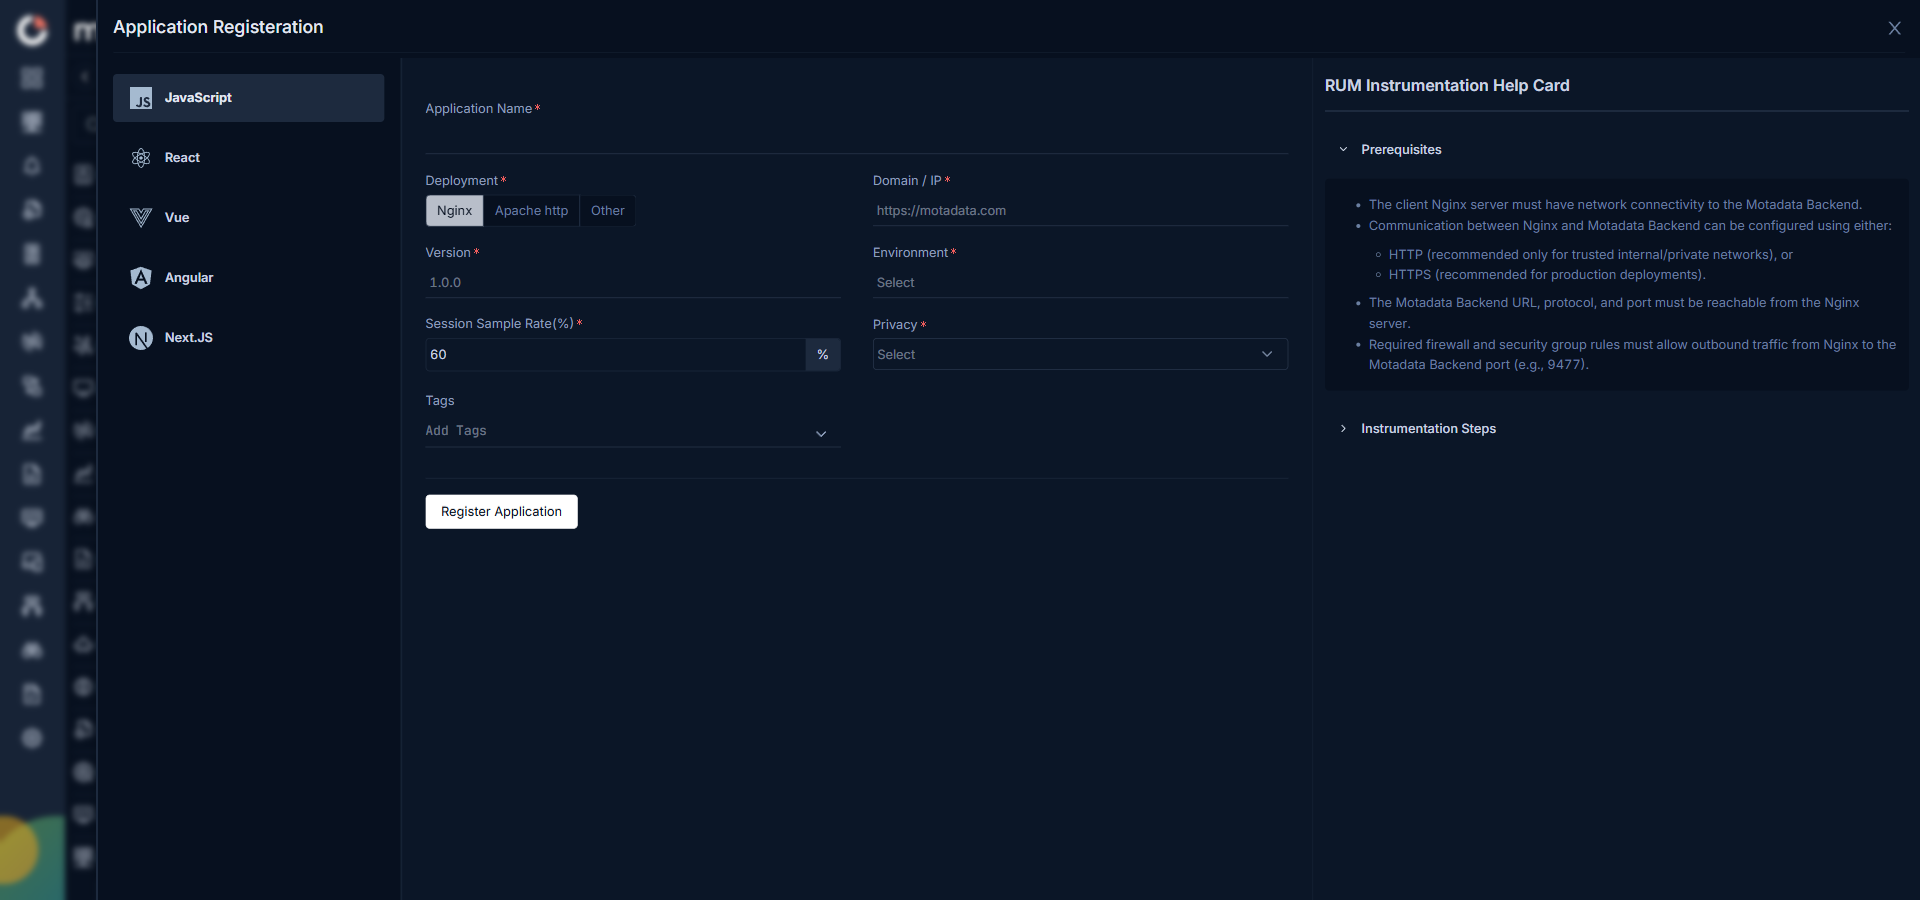Choose the Next.JS logo icon

[141, 338]
